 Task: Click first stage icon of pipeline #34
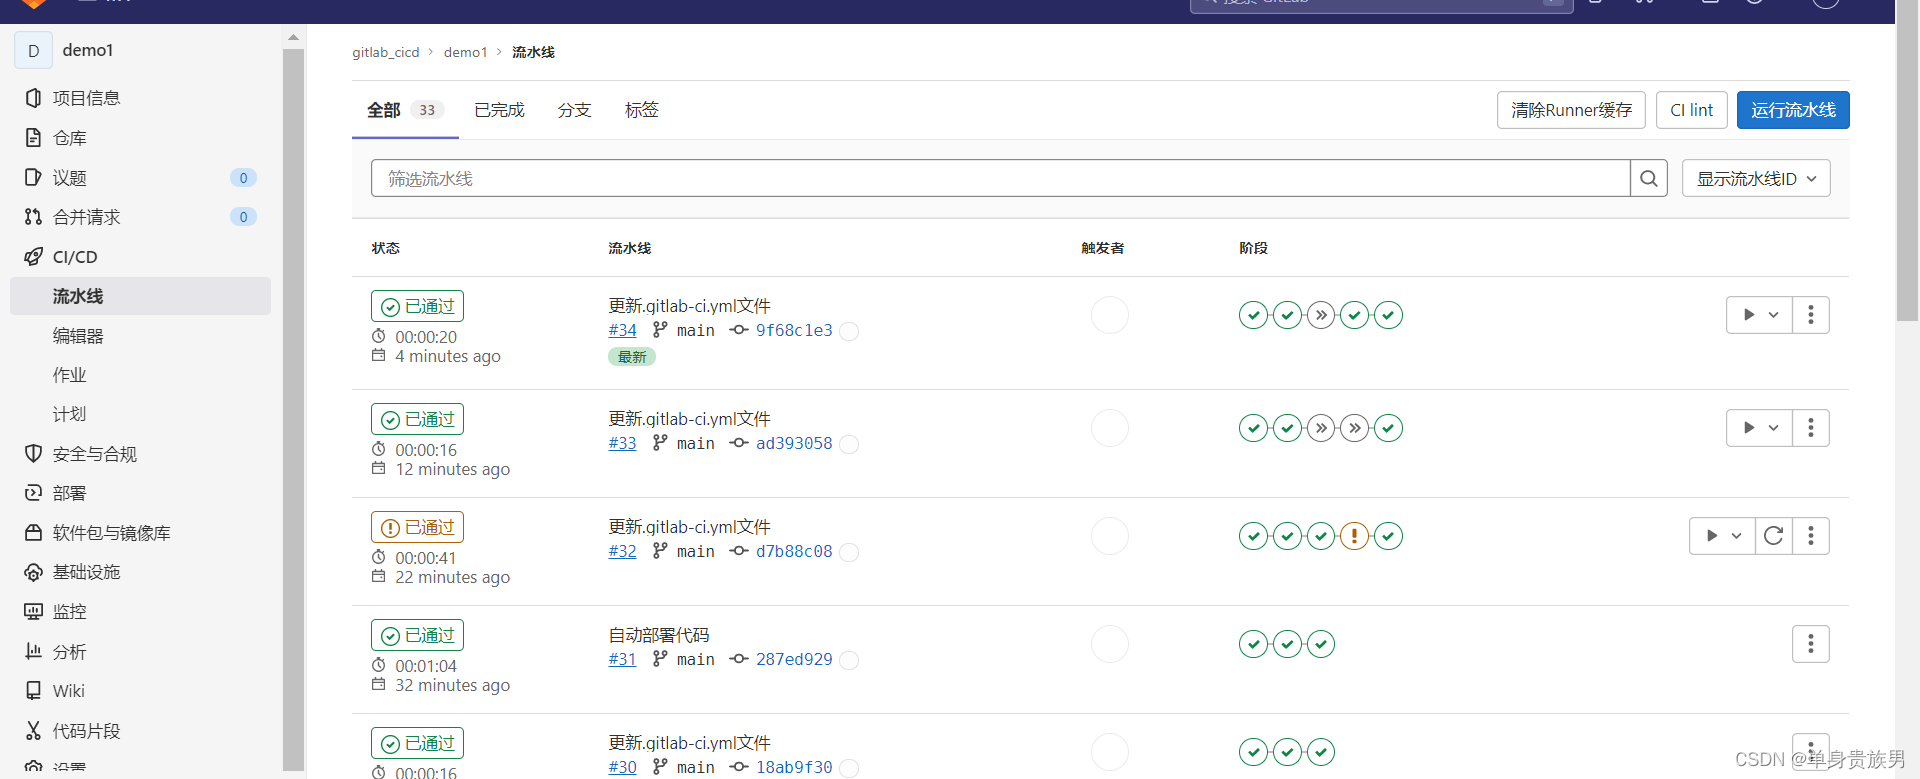click(x=1254, y=315)
